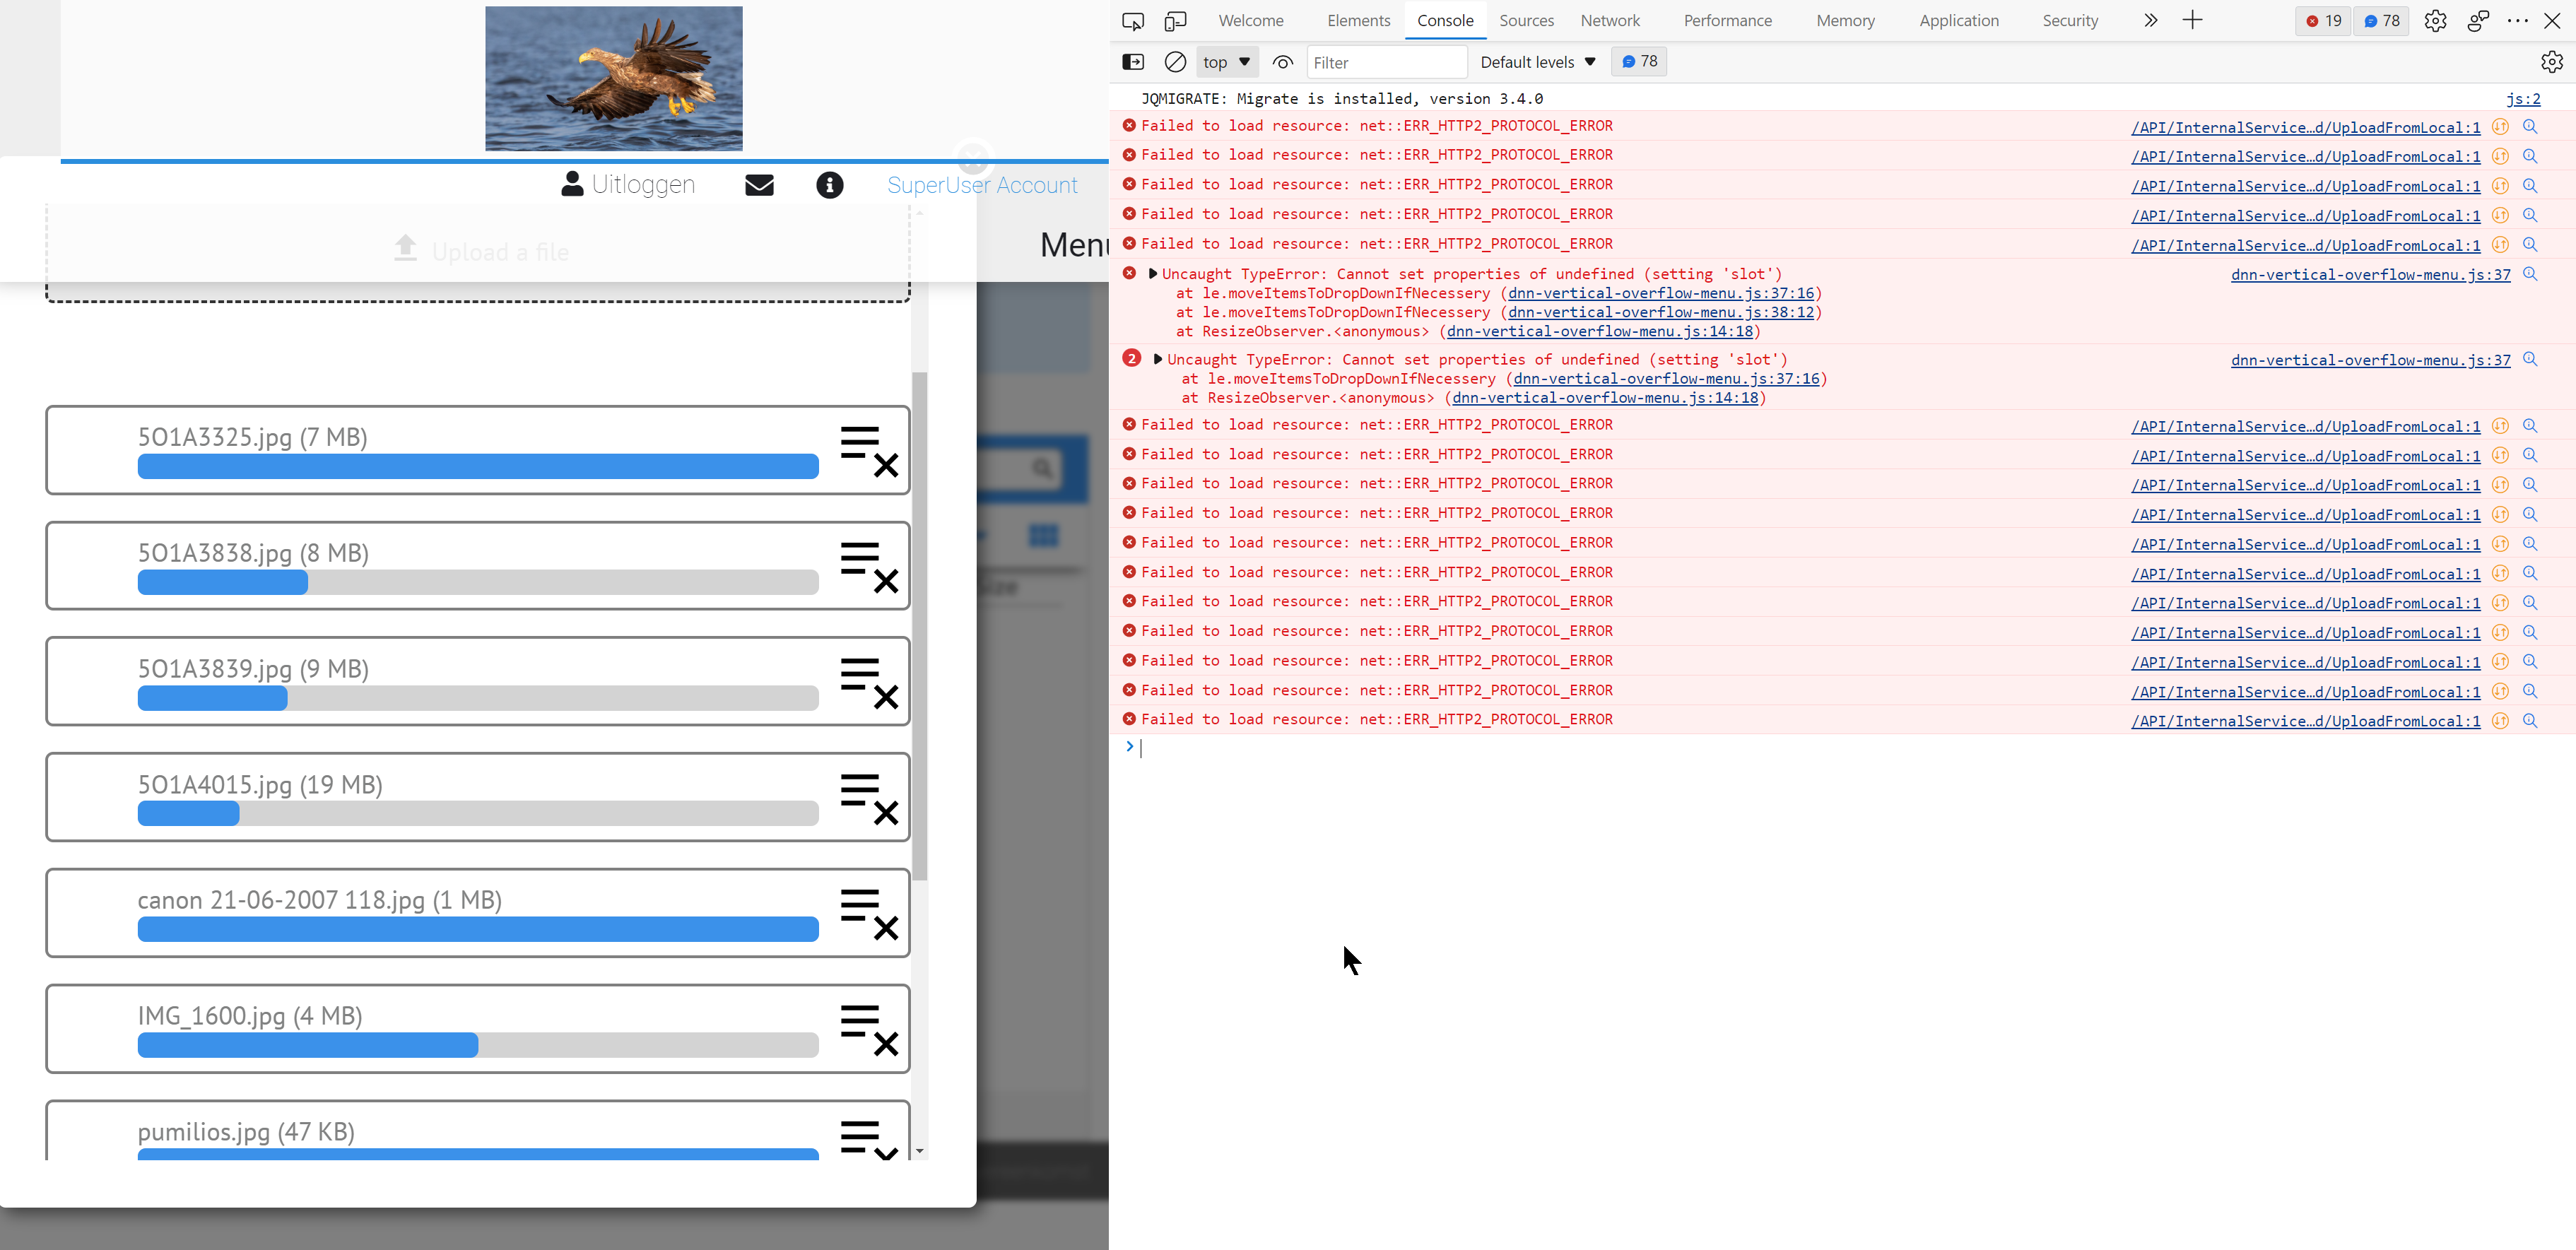Clear the console with the clear icon
This screenshot has width=2576, height=1250.
pos(1175,61)
